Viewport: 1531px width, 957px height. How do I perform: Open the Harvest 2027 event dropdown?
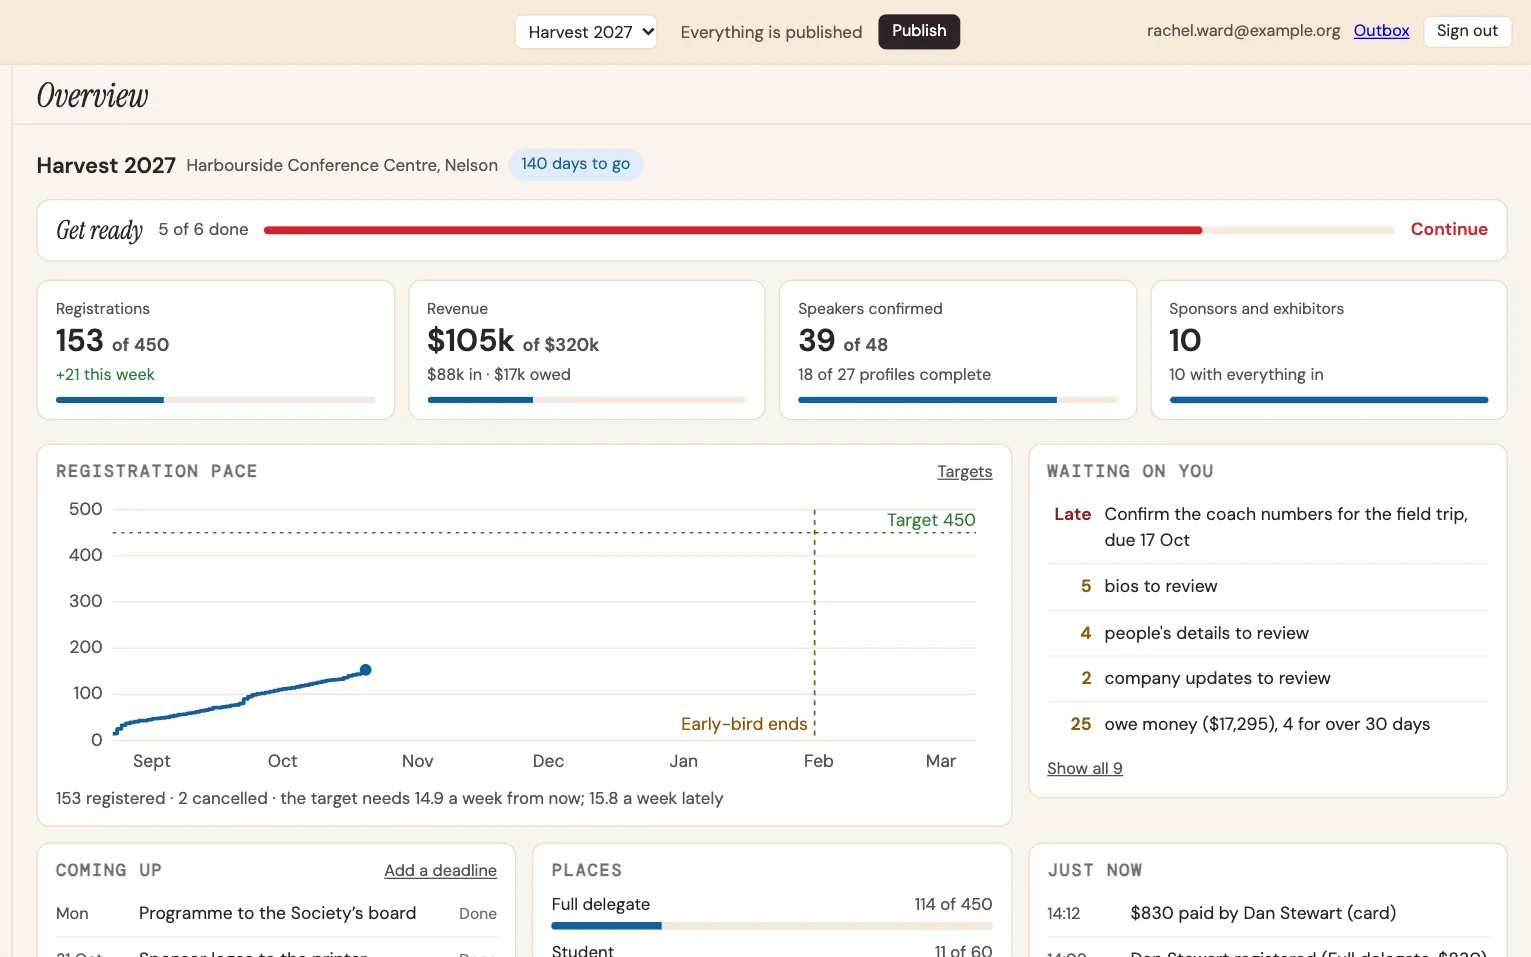click(586, 32)
